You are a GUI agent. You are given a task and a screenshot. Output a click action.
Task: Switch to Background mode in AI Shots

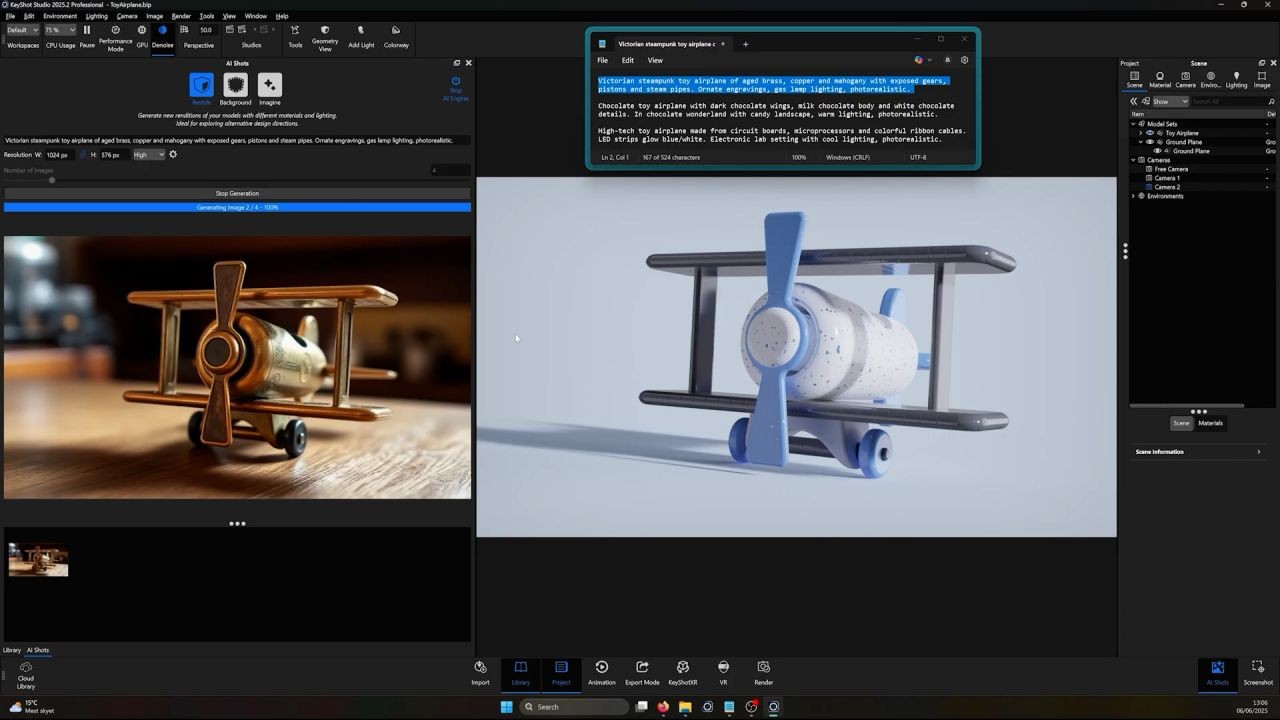click(235, 87)
